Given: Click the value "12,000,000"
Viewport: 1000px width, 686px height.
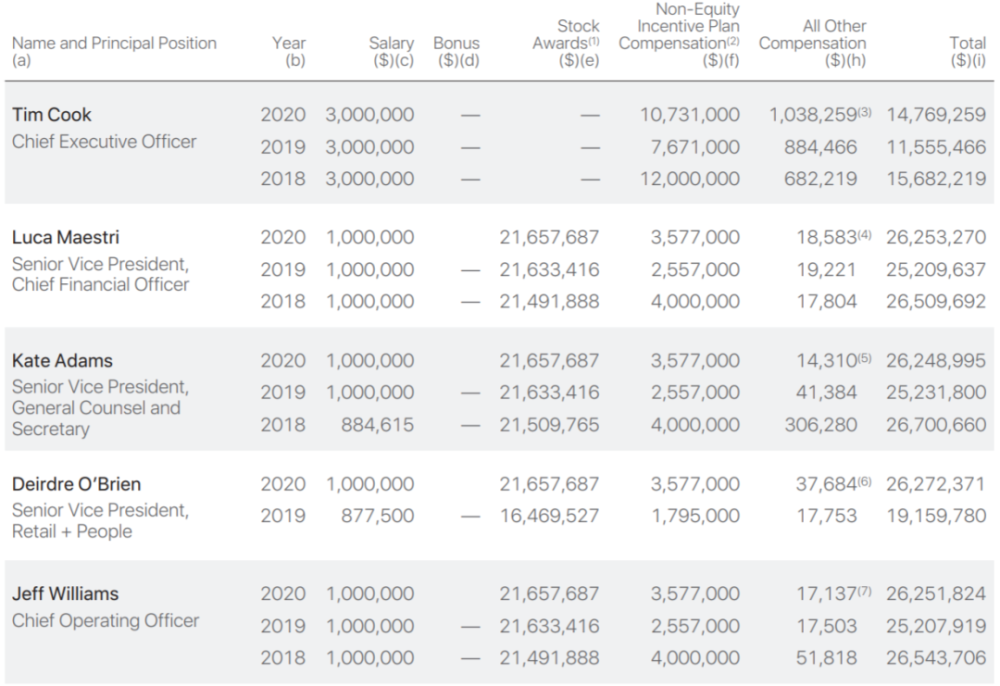Looking at the screenshot, I should [690, 179].
